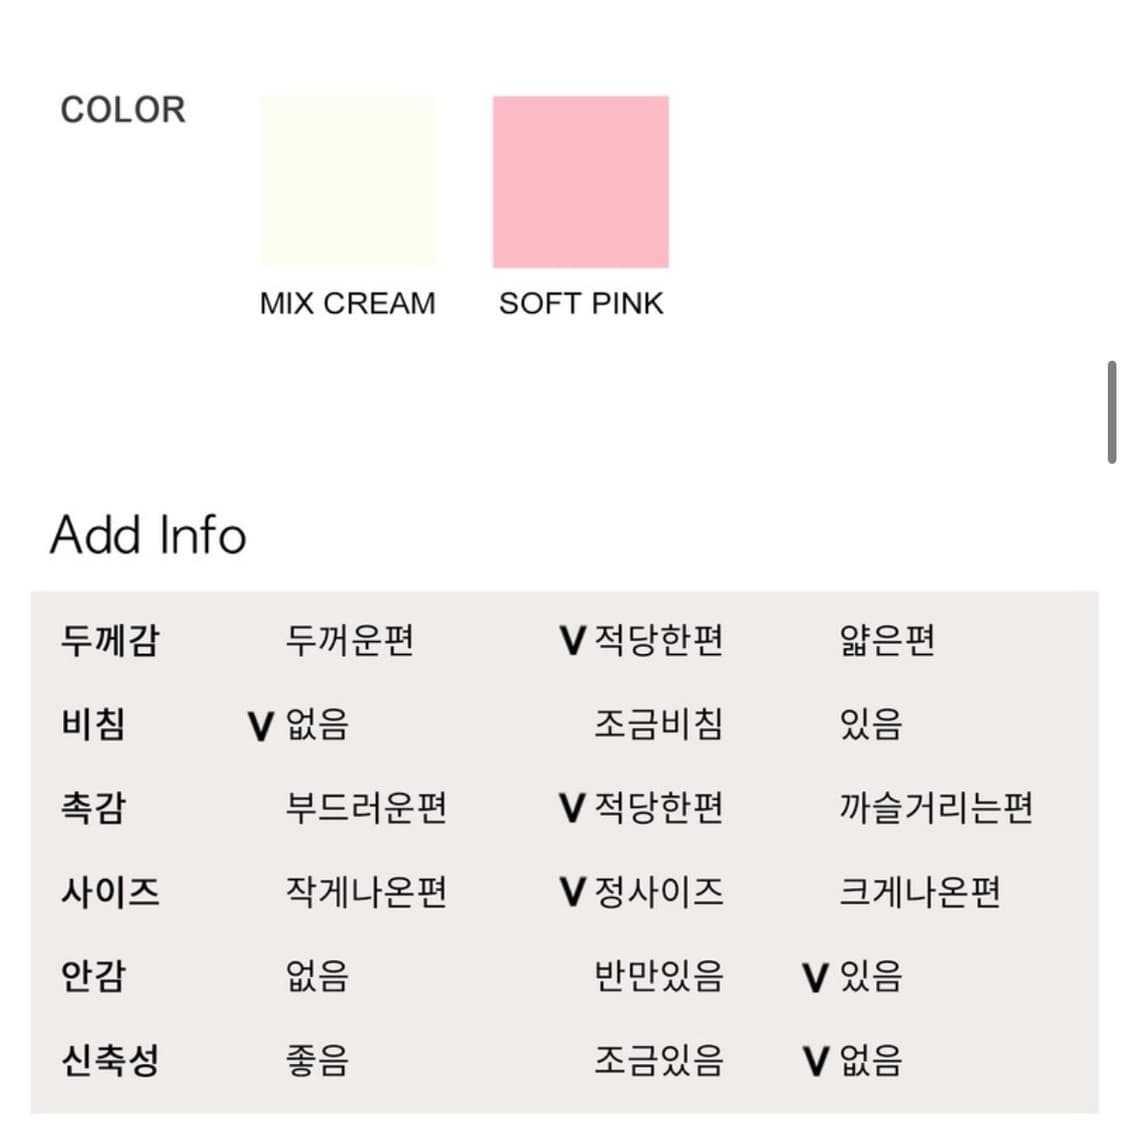Select the 작게나온편 size option
Viewport: 1125px width, 1125px height.
click(365, 892)
